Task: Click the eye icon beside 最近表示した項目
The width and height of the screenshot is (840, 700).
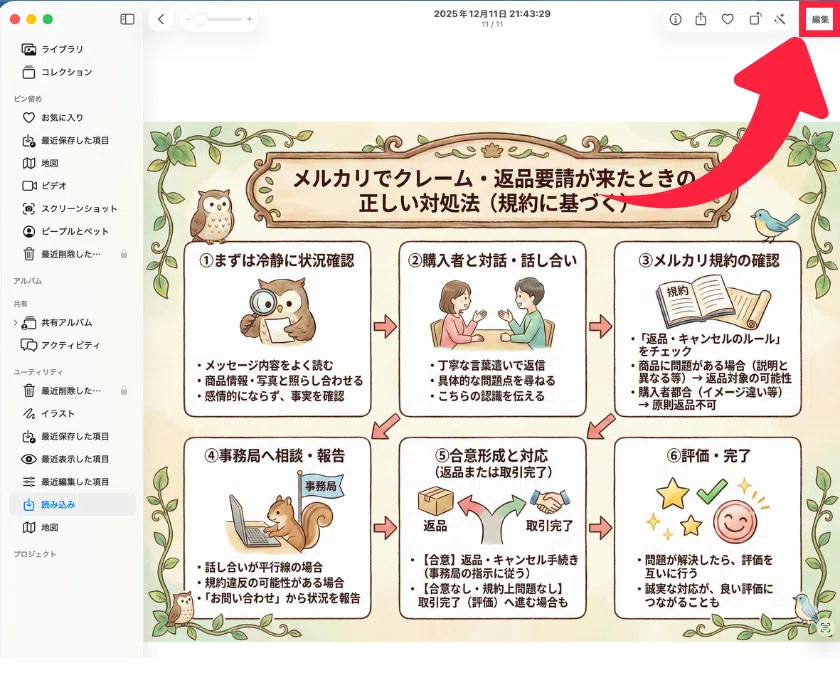Action: pyautogui.click(x=29, y=459)
